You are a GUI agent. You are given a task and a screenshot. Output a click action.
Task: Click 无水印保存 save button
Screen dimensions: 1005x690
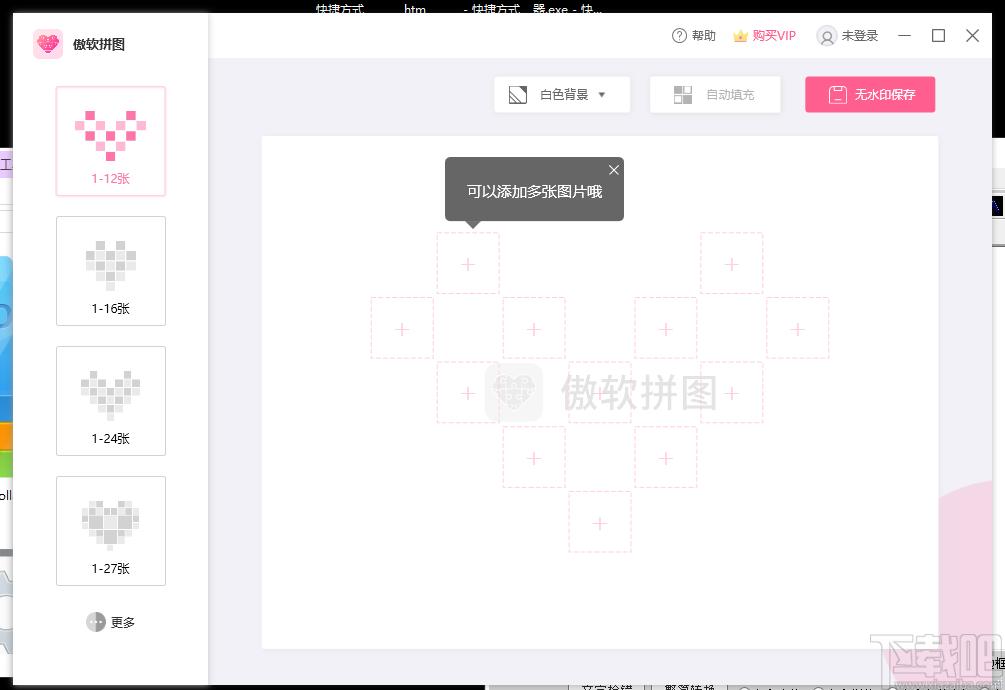(870, 95)
